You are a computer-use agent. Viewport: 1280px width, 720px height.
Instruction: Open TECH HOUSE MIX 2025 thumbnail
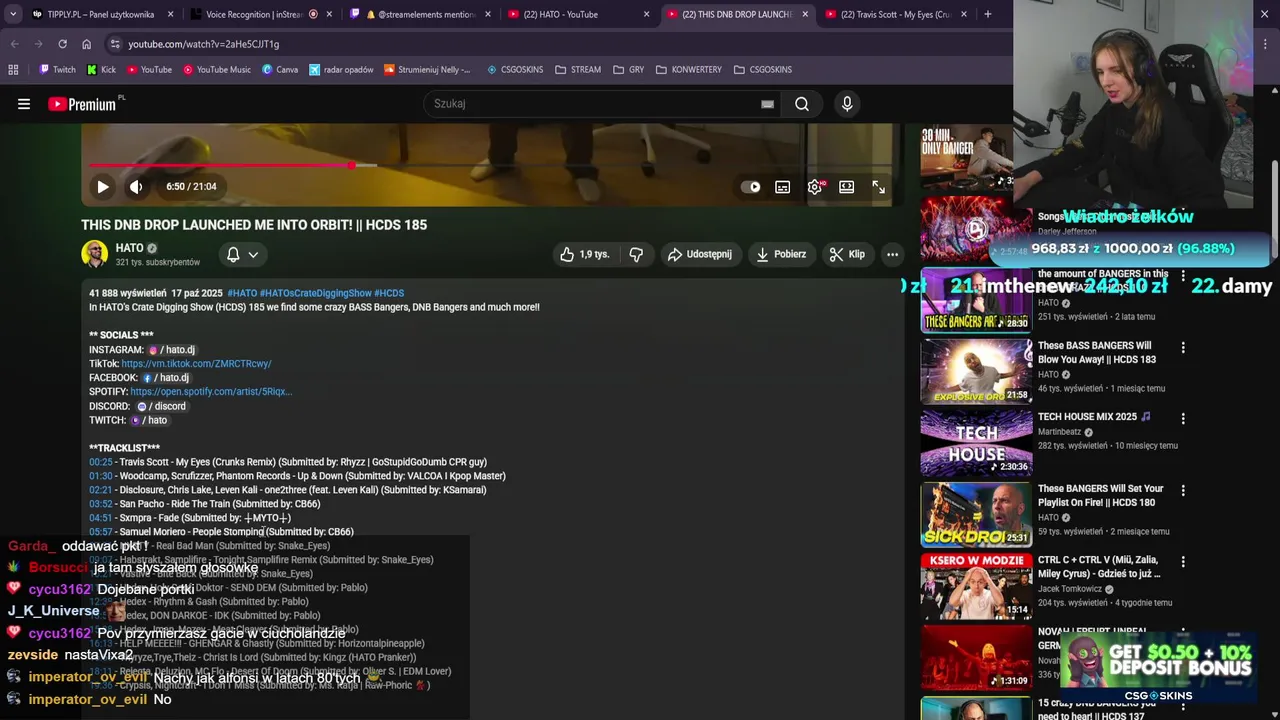(976, 442)
